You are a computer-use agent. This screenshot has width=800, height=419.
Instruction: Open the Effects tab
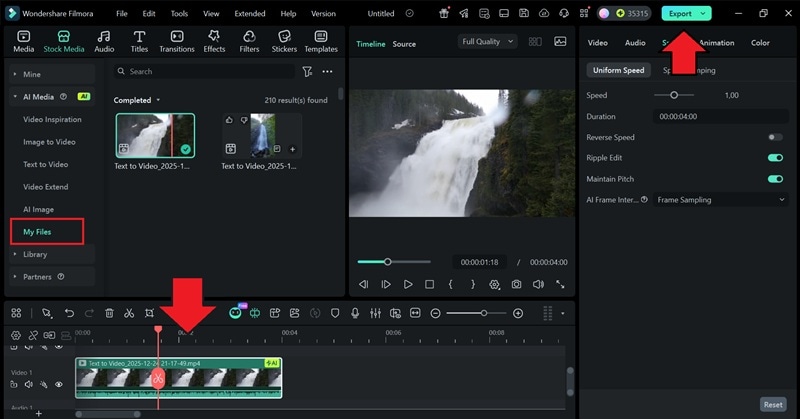click(x=214, y=41)
